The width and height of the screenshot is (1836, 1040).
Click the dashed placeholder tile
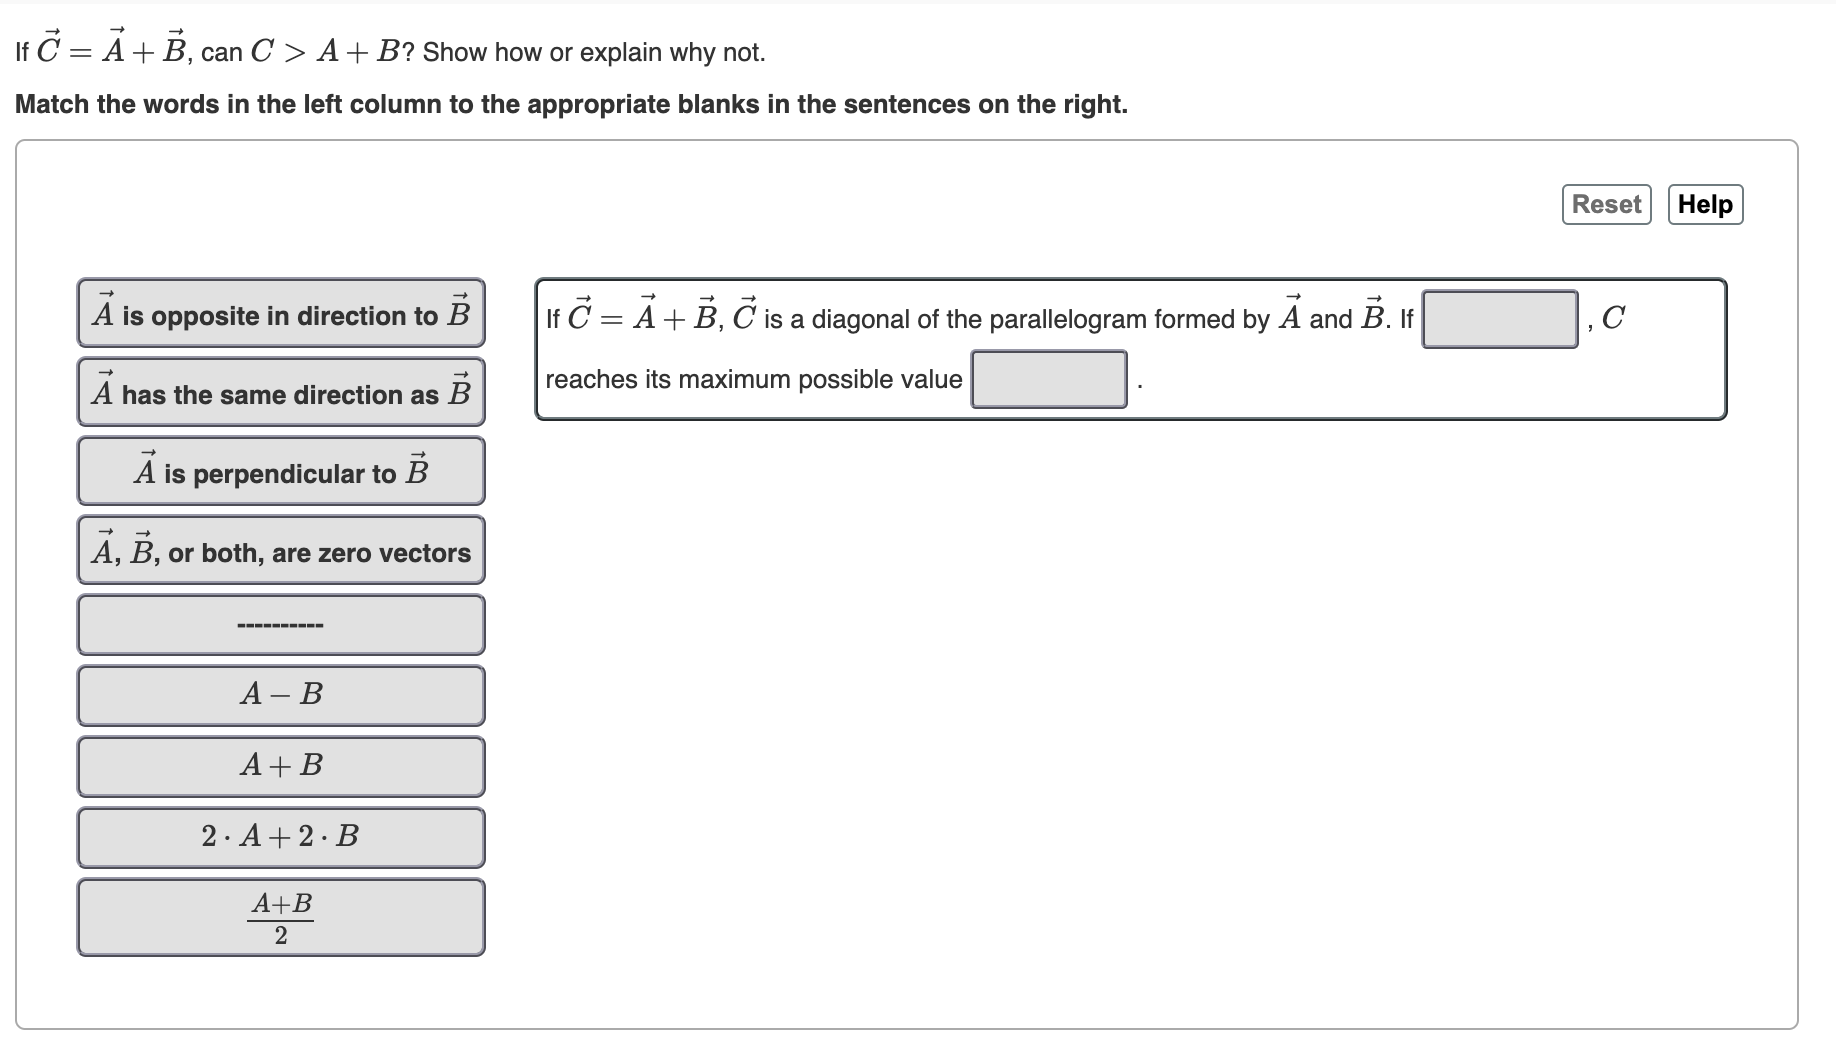click(281, 624)
